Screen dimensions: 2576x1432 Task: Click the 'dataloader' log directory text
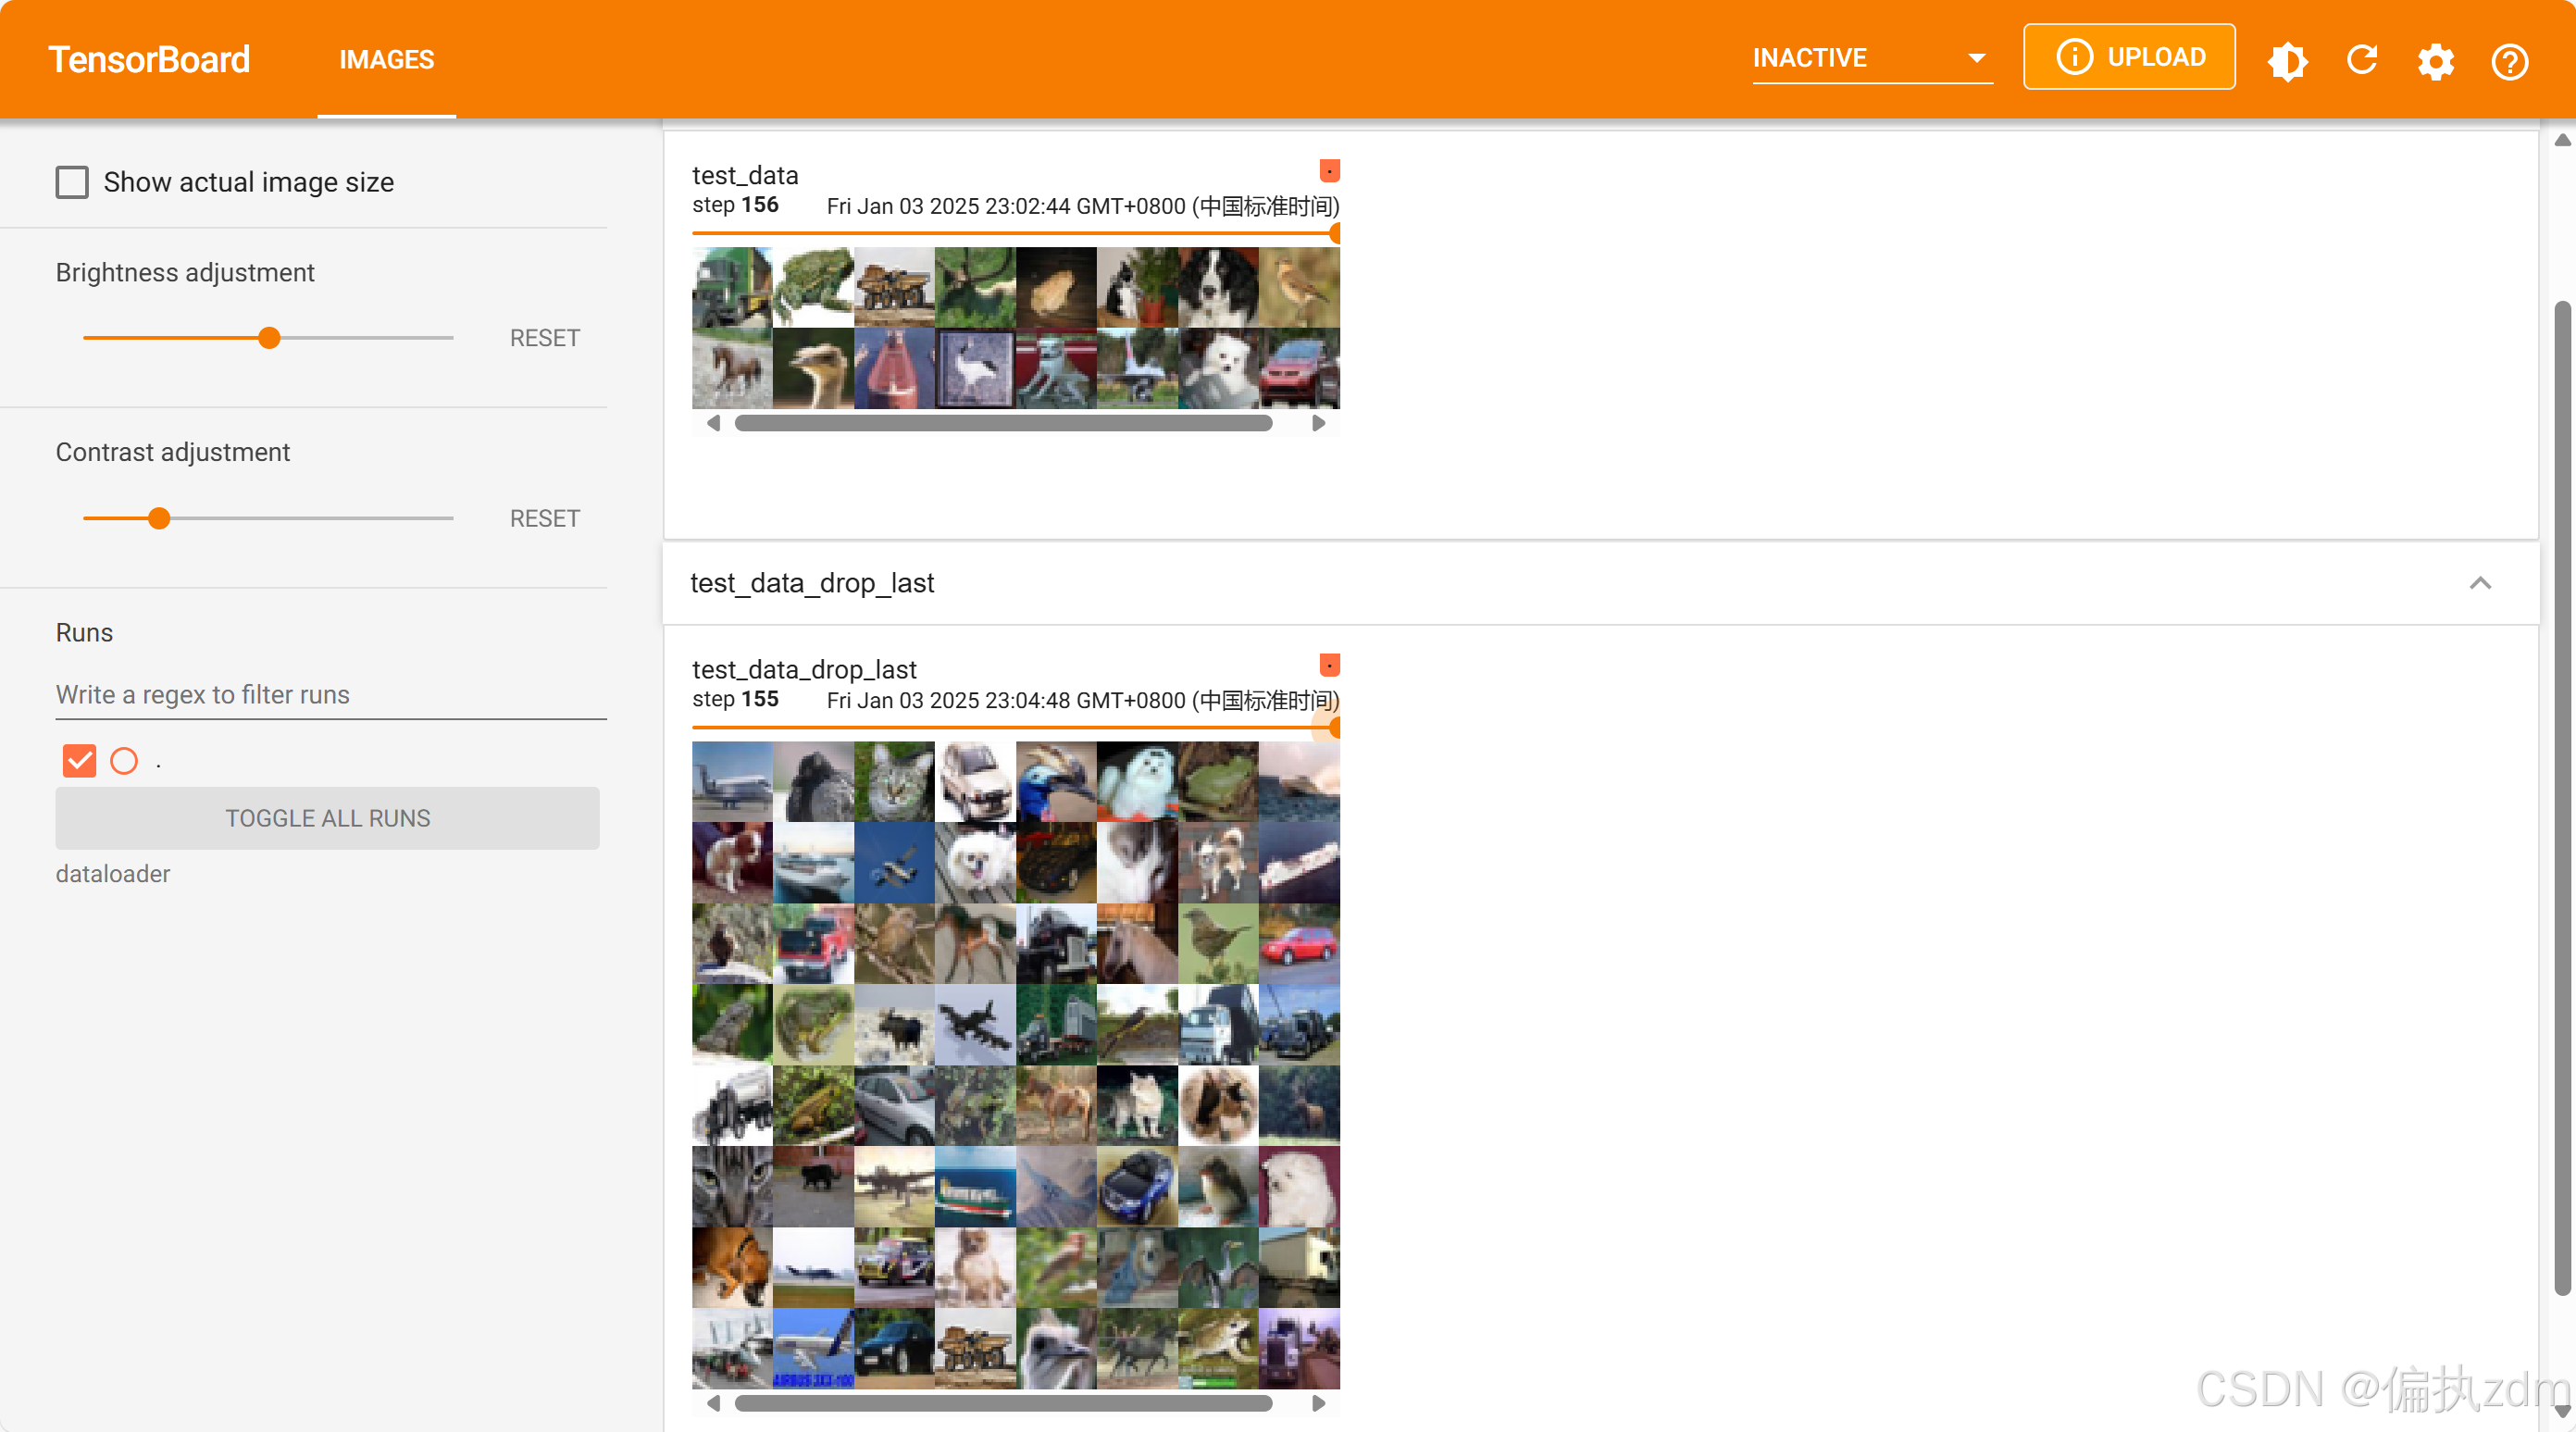click(113, 874)
